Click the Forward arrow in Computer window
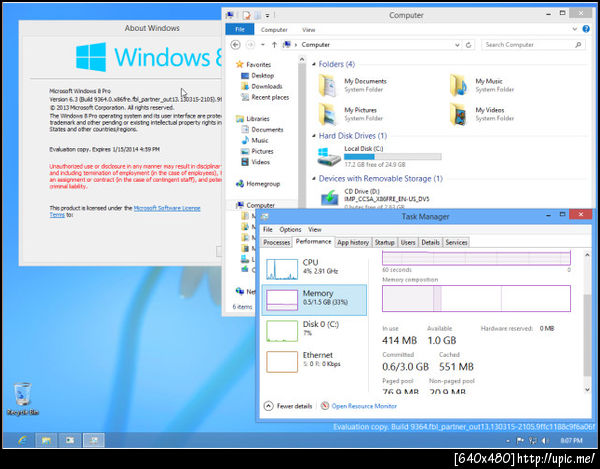The width and height of the screenshot is (600, 469). point(250,45)
